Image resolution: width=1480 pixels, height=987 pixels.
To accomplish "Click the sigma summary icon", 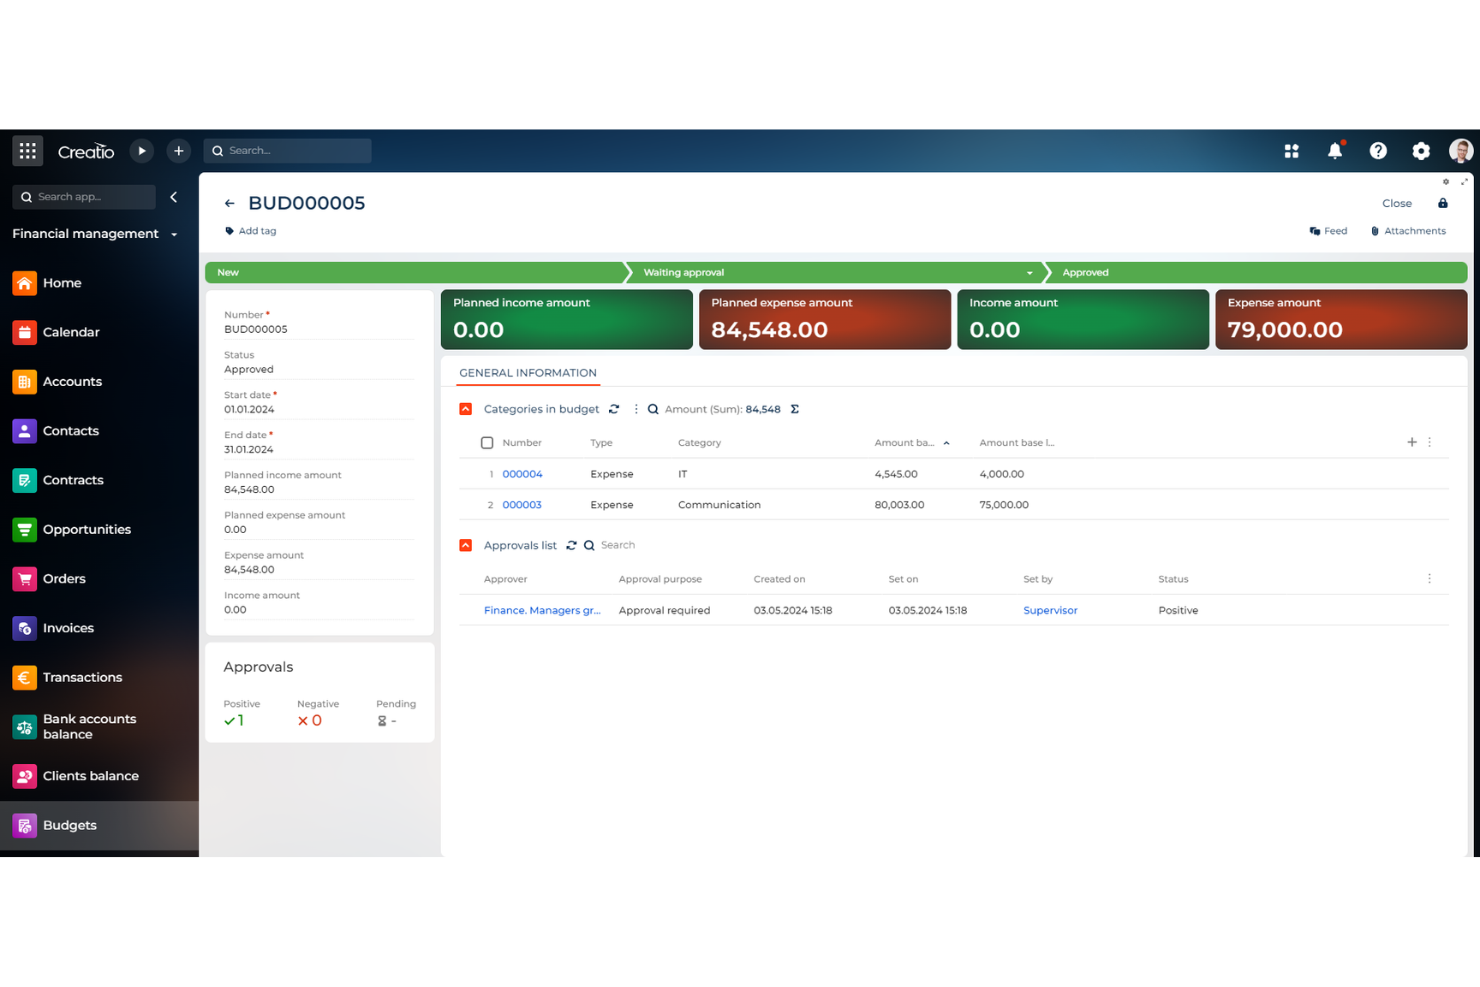I will pyautogui.click(x=795, y=409).
